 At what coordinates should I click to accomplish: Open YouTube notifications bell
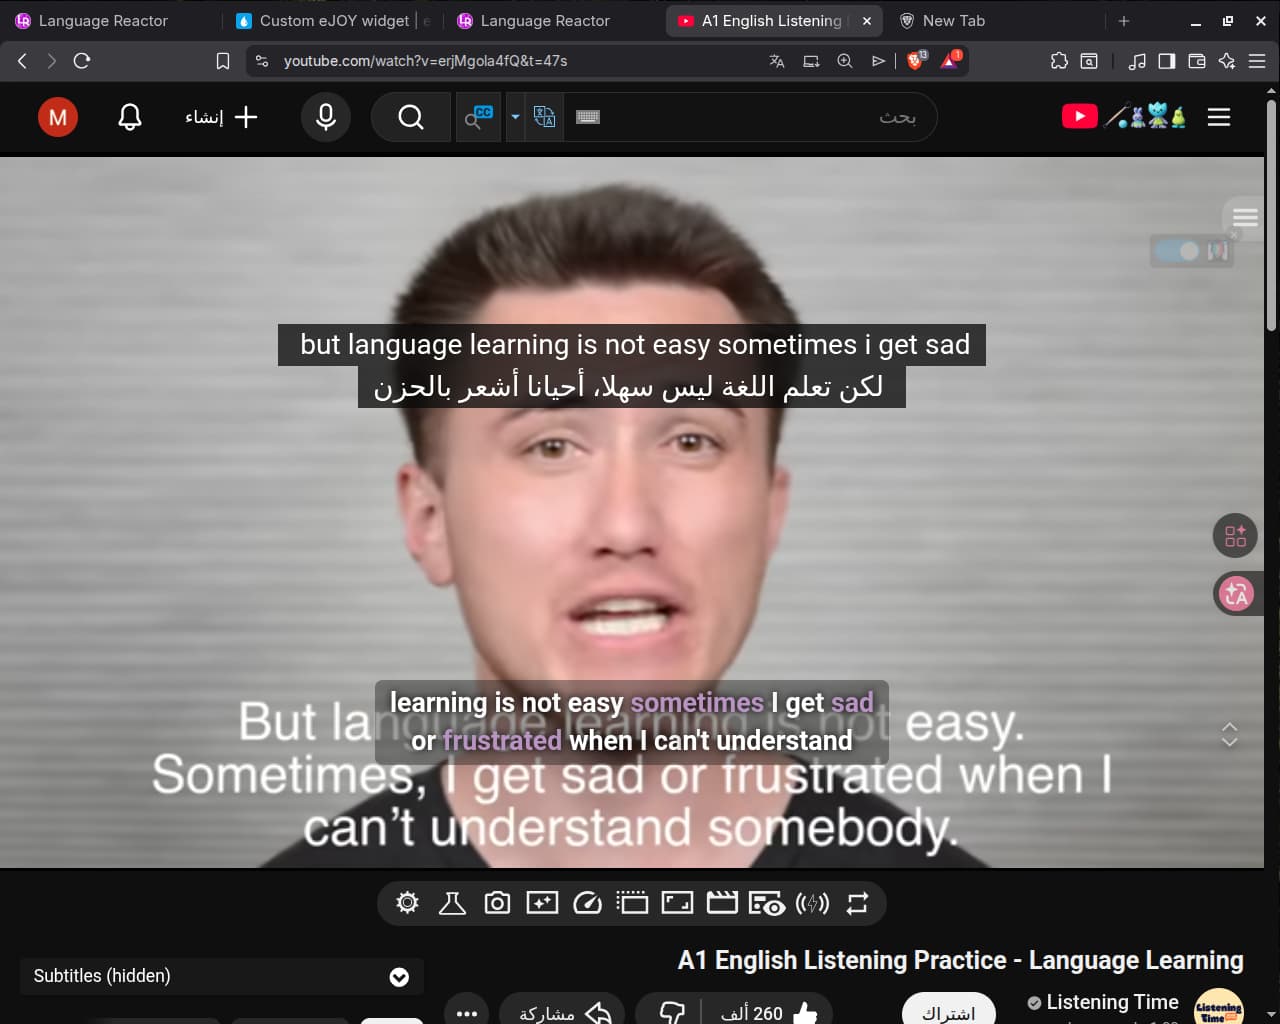coord(130,117)
